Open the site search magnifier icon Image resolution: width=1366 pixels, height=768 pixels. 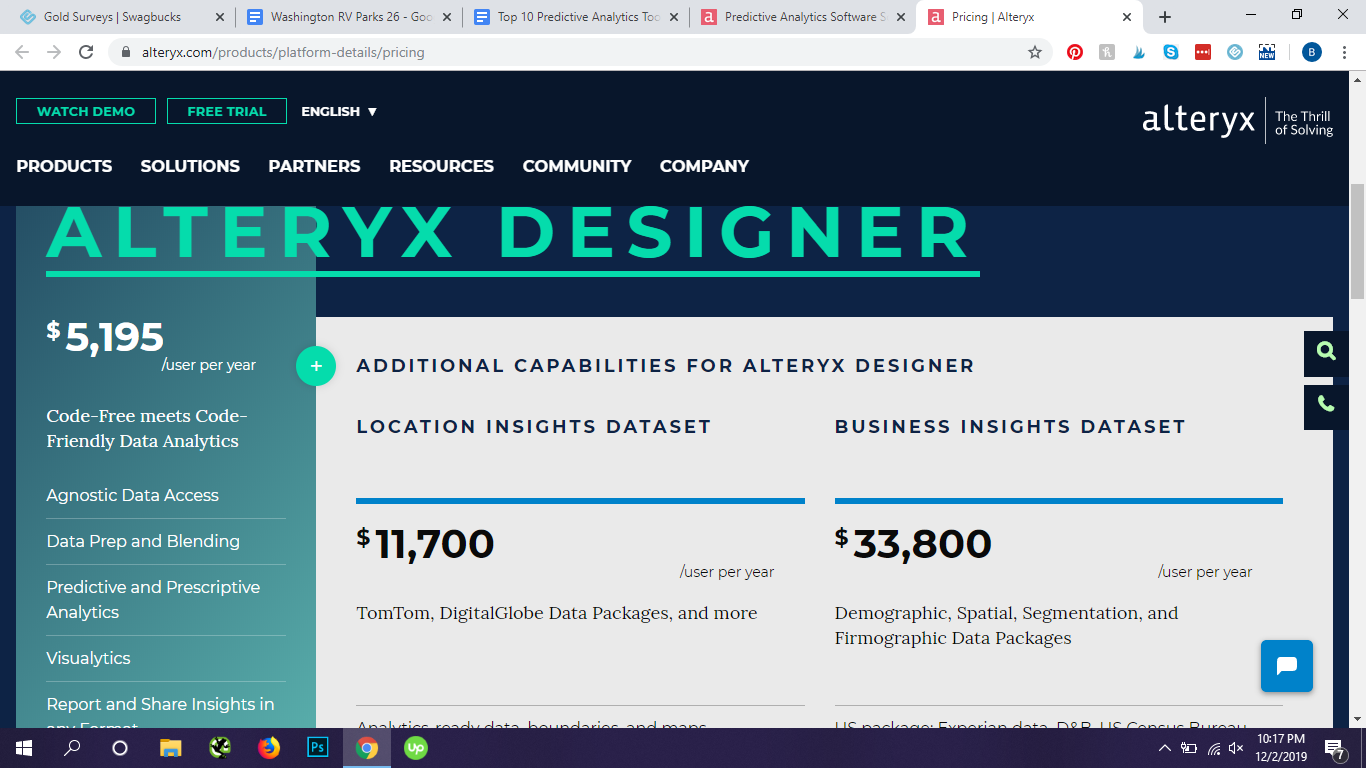pos(1326,351)
